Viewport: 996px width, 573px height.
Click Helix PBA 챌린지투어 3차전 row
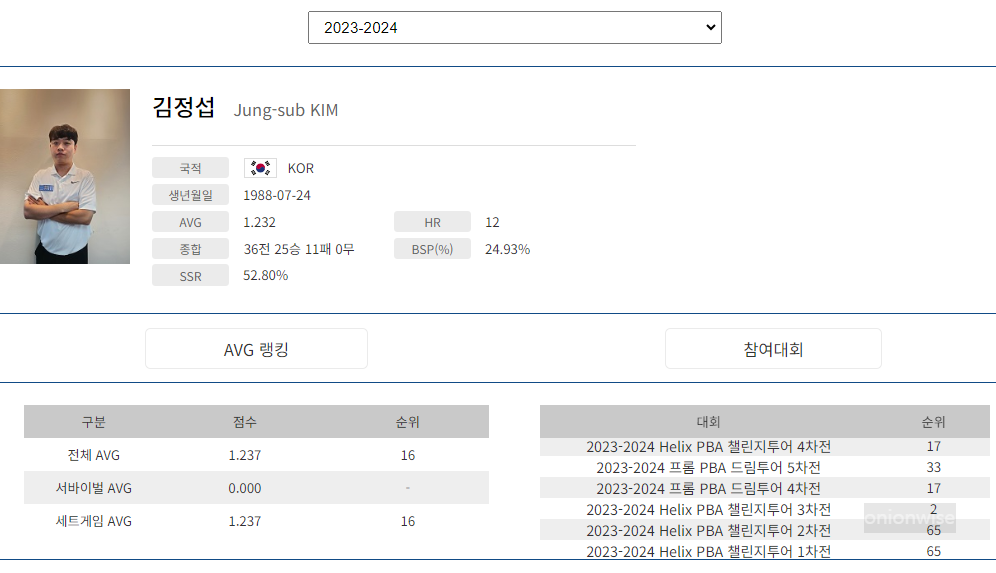765,509
